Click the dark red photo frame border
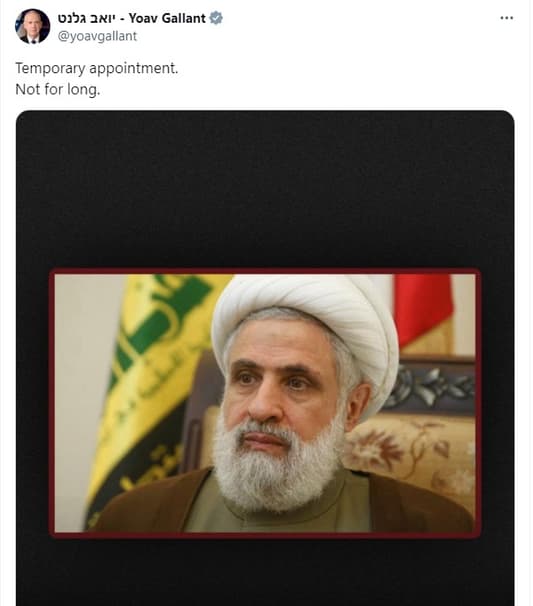The width and height of the screenshot is (533, 606). click(265, 271)
